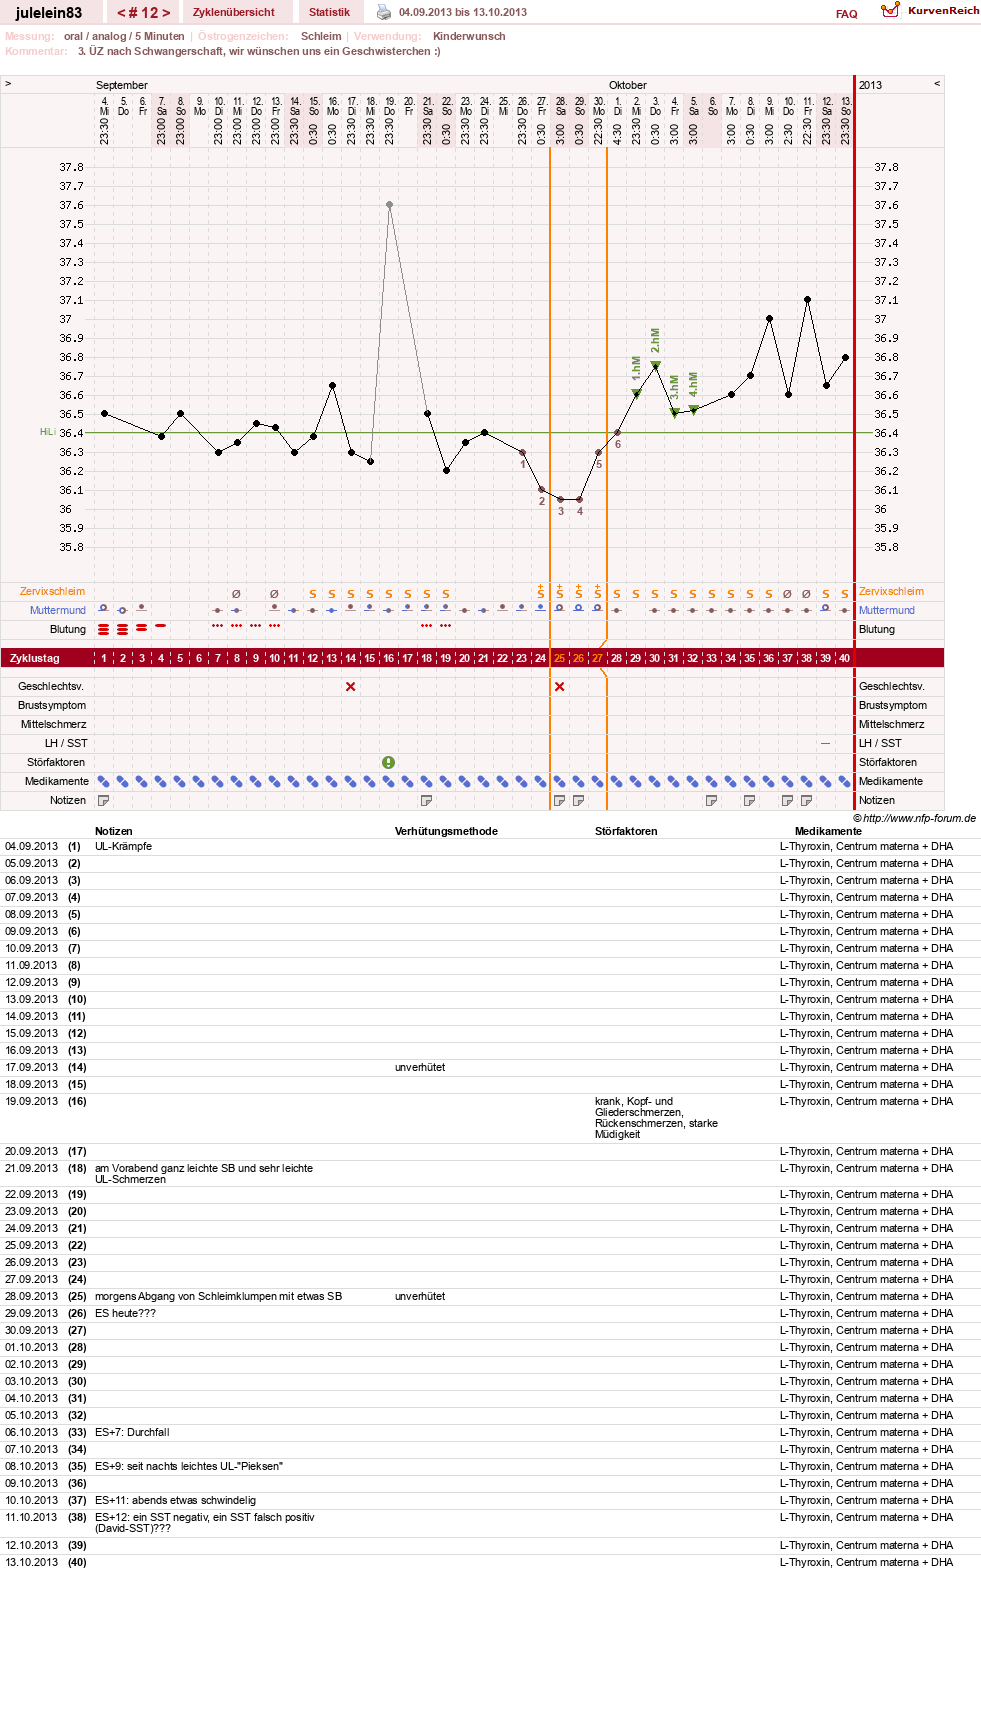Open the KurvenReich logo icon
The image size is (981, 1721).
coord(890,10)
